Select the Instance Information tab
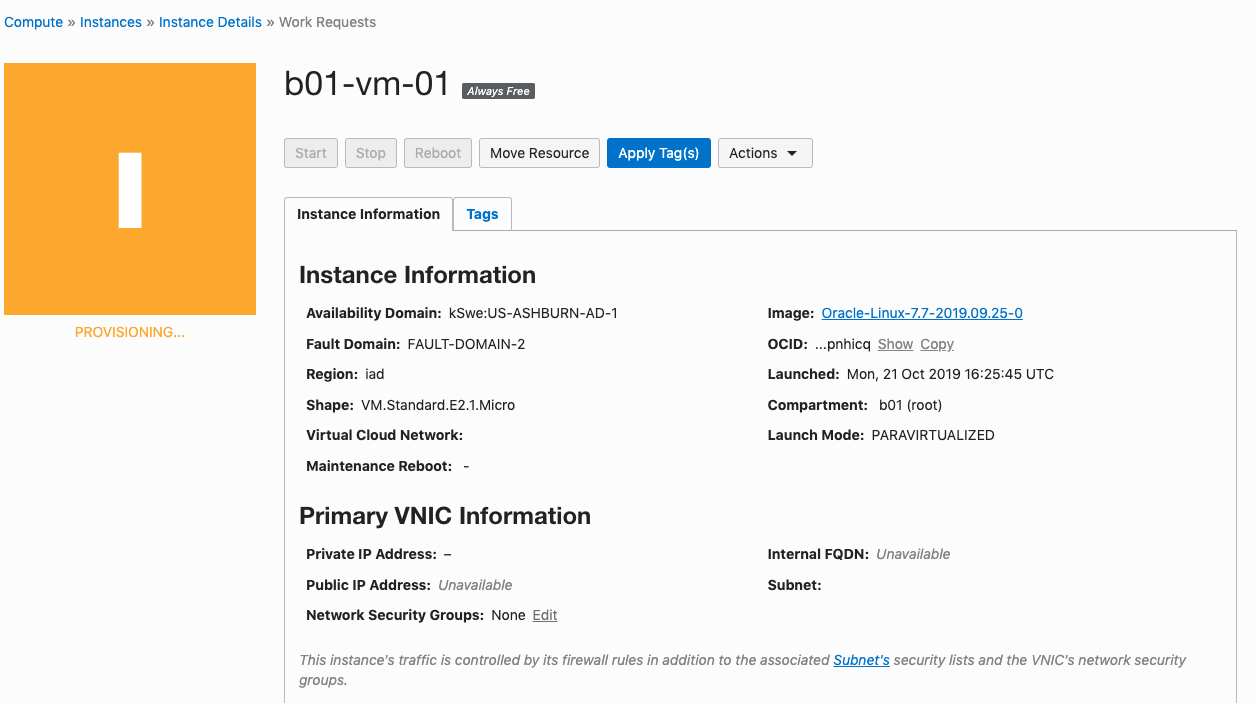 [x=368, y=213]
